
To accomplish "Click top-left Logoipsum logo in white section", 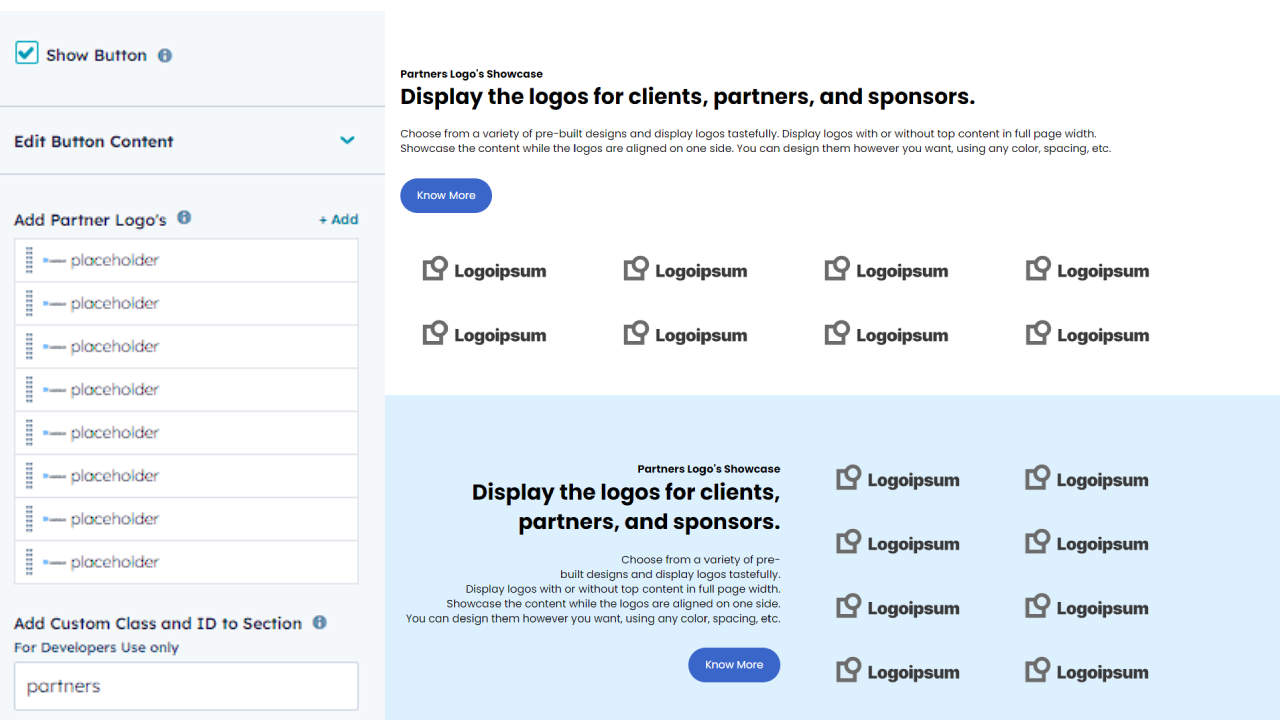I will click(484, 270).
